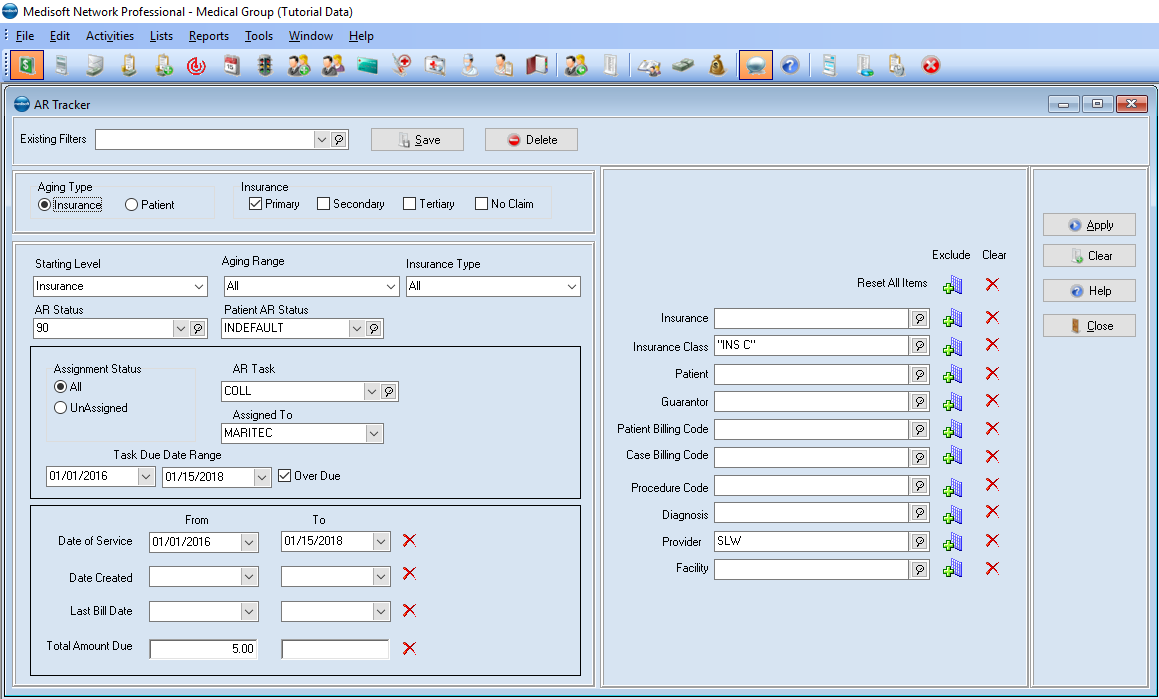
Task: Clear the Total Amount Due range
Action: tap(409, 648)
